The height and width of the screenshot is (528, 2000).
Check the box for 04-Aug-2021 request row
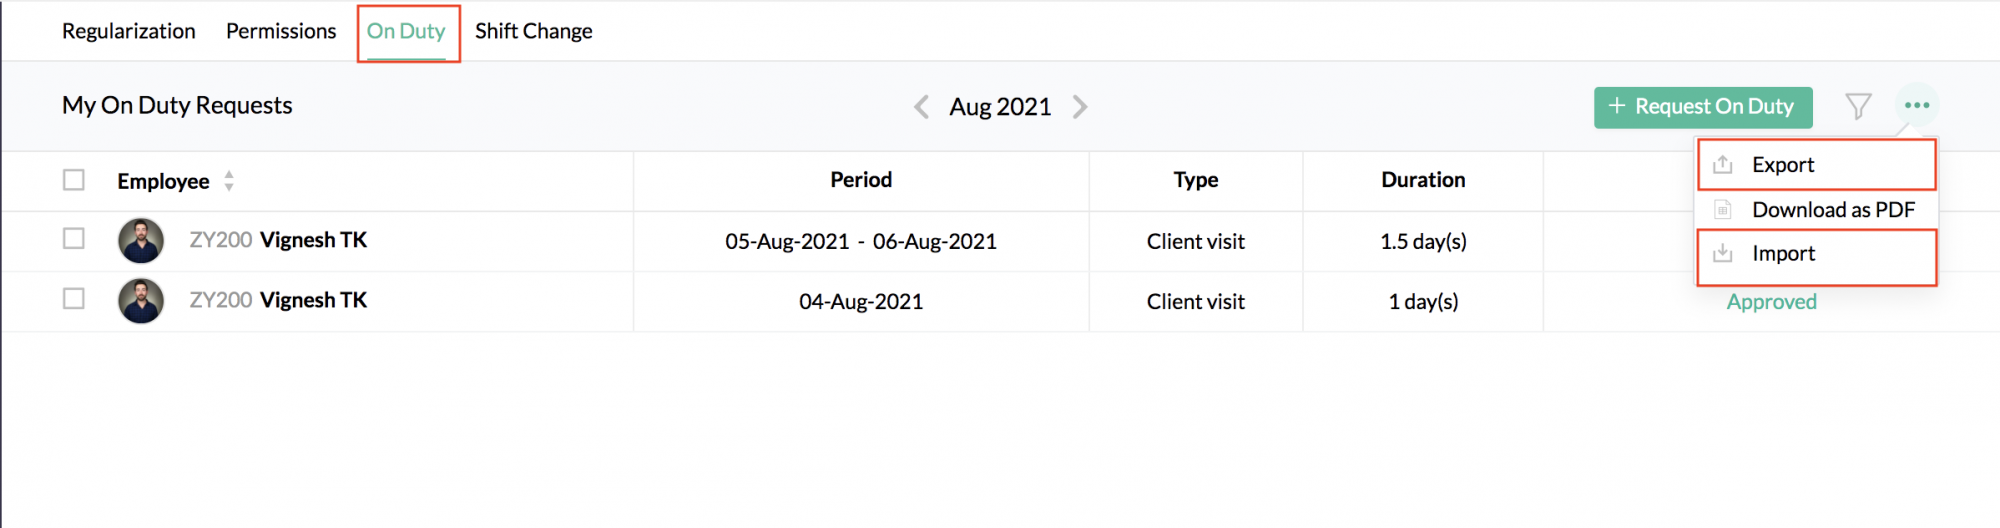coord(74,298)
